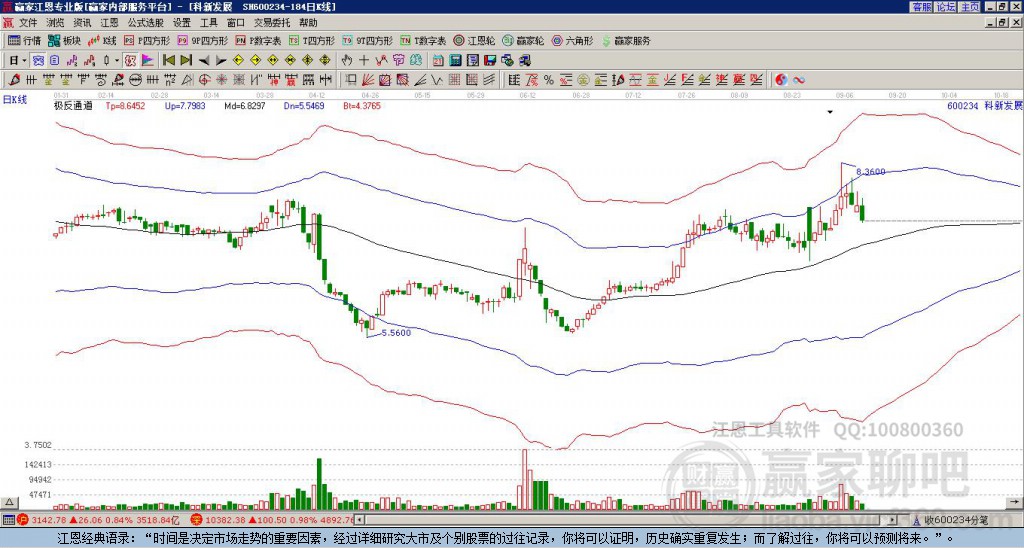This screenshot has height=548, width=1024.
Task: Click the yin-yang symbol icon
Action: [x=781, y=80]
